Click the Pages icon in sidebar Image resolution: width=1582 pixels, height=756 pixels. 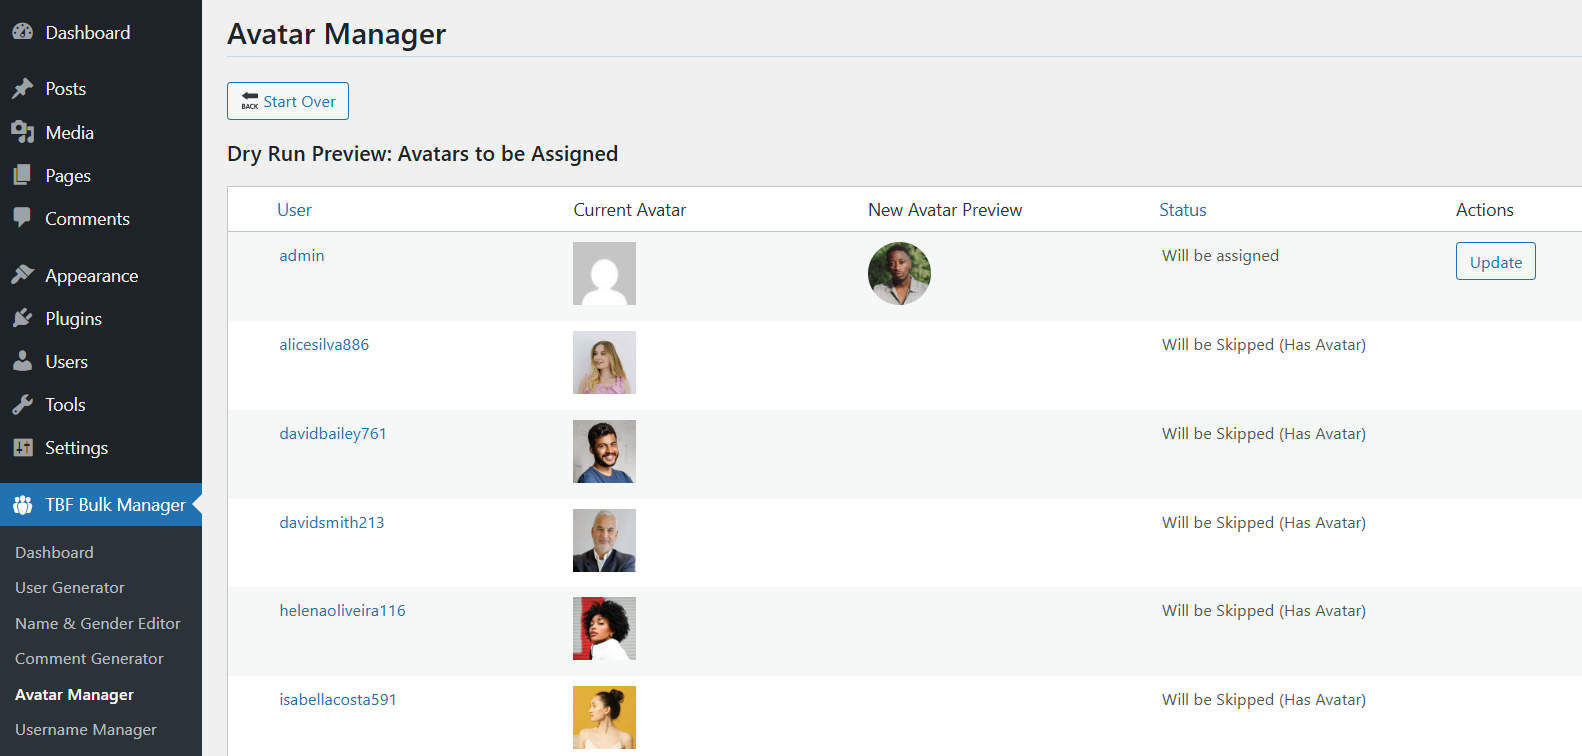click(22, 176)
